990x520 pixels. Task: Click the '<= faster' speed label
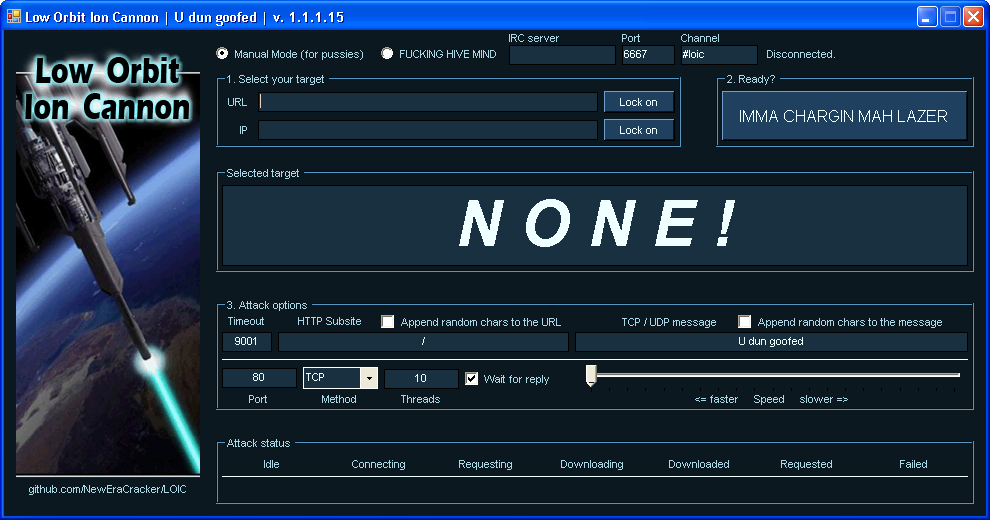point(716,399)
